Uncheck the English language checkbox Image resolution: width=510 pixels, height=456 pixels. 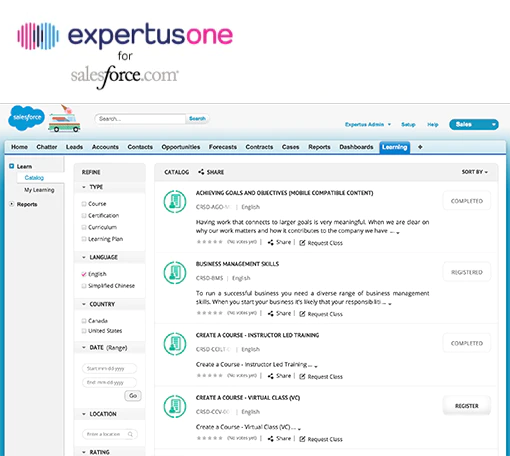click(x=84, y=274)
